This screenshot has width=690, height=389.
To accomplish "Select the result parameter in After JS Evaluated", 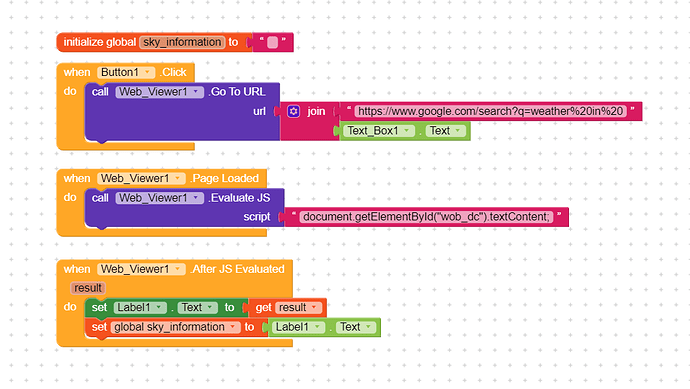I will pos(88,288).
